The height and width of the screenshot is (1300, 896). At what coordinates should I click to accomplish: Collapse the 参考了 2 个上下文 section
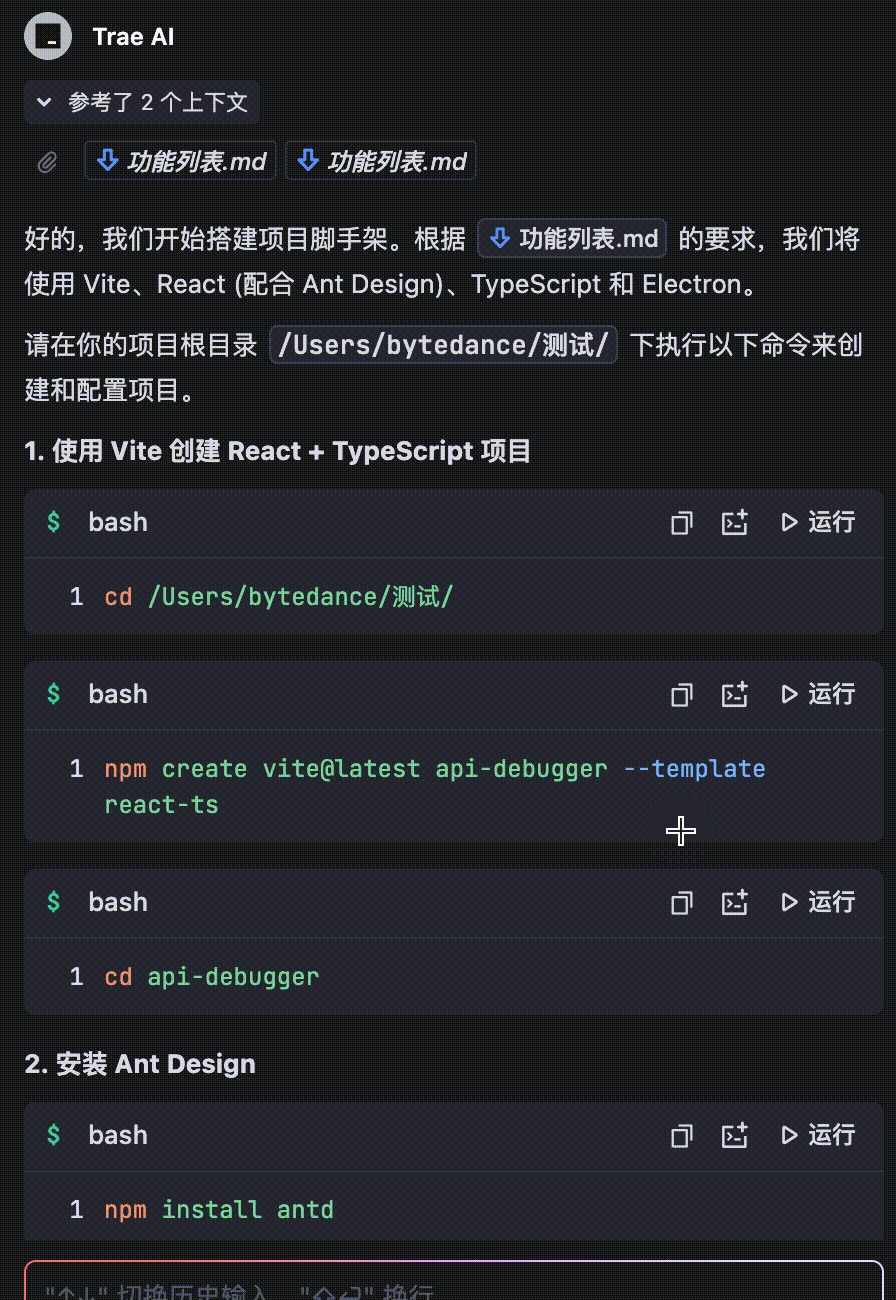coord(43,102)
